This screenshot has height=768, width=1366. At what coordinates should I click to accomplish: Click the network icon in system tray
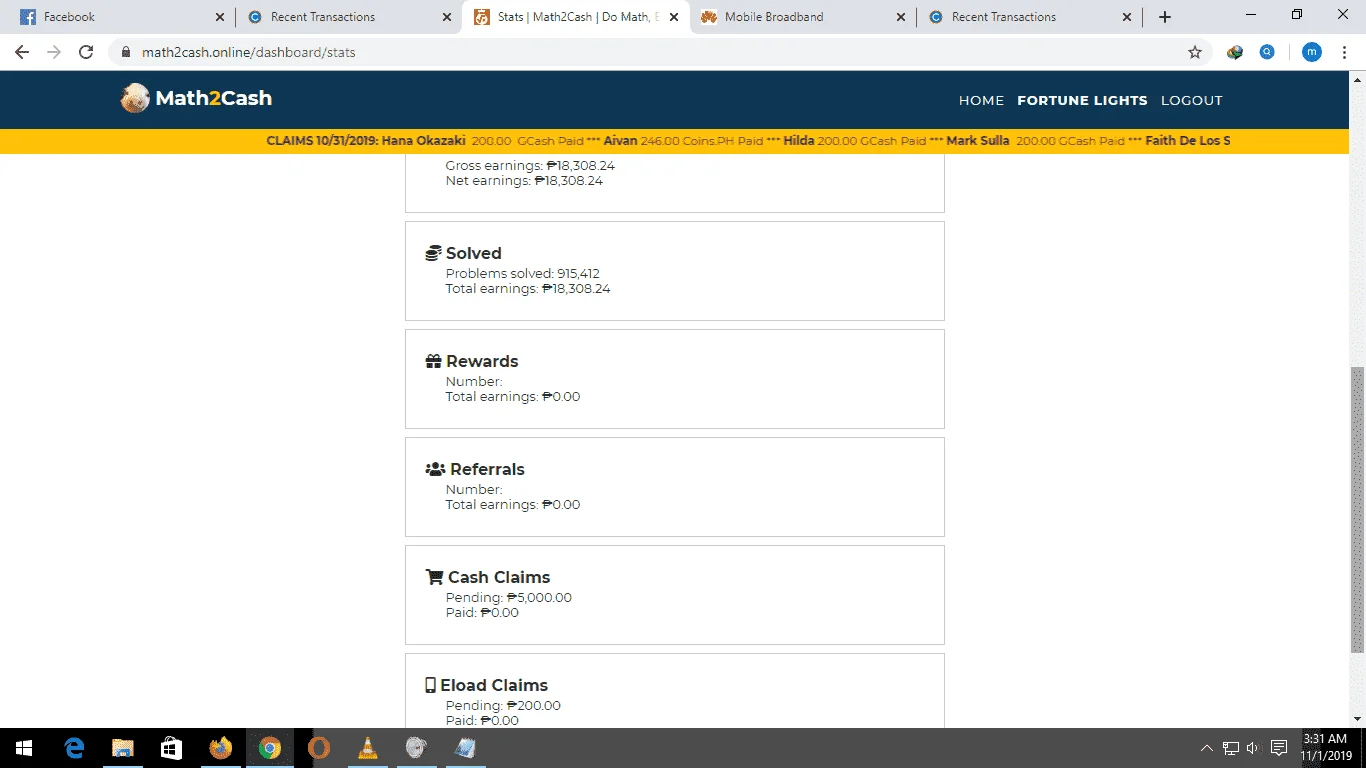click(1231, 748)
